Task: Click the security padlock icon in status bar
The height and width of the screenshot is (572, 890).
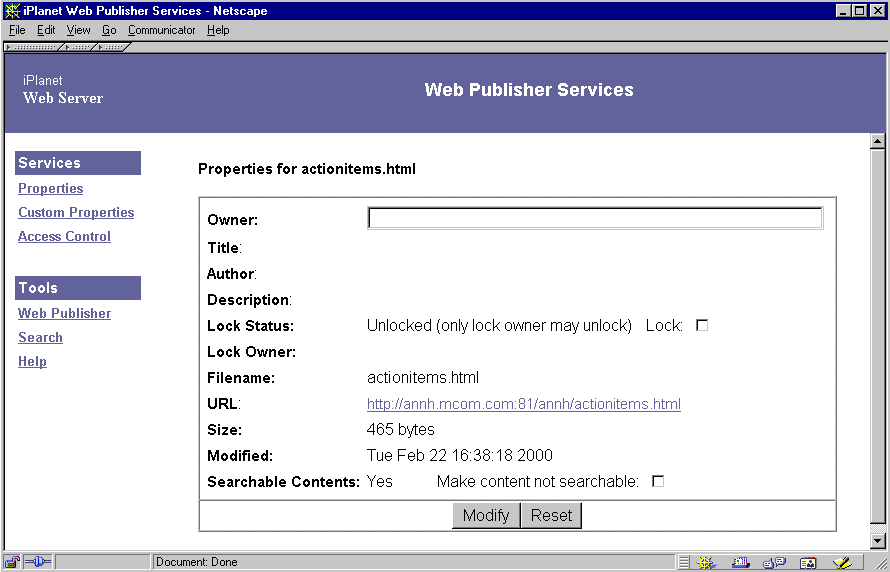Action: click(12, 562)
